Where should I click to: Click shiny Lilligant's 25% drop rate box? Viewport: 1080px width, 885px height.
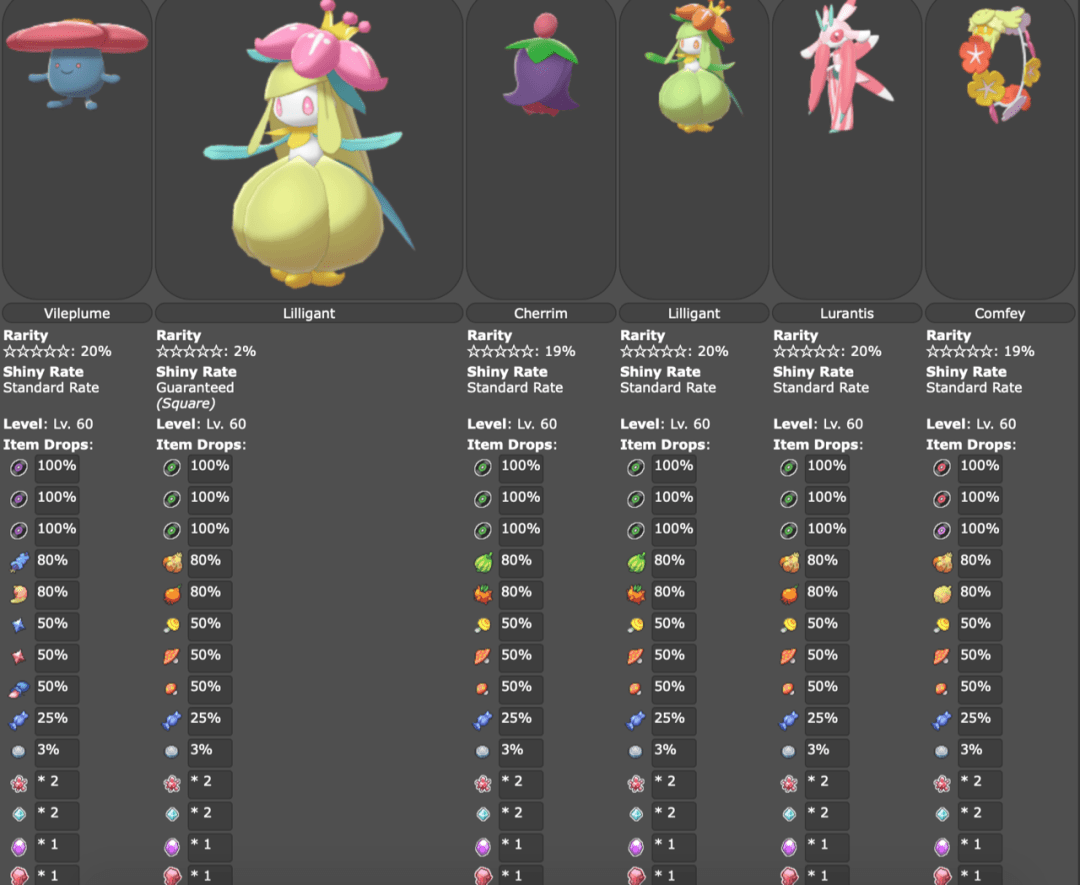point(209,720)
